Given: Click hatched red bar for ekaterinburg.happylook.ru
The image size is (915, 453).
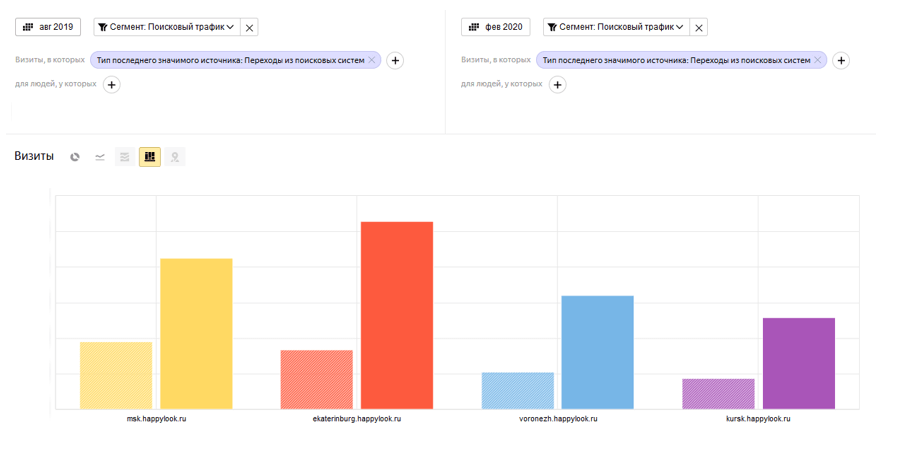Looking at the screenshot, I should click(x=317, y=379).
